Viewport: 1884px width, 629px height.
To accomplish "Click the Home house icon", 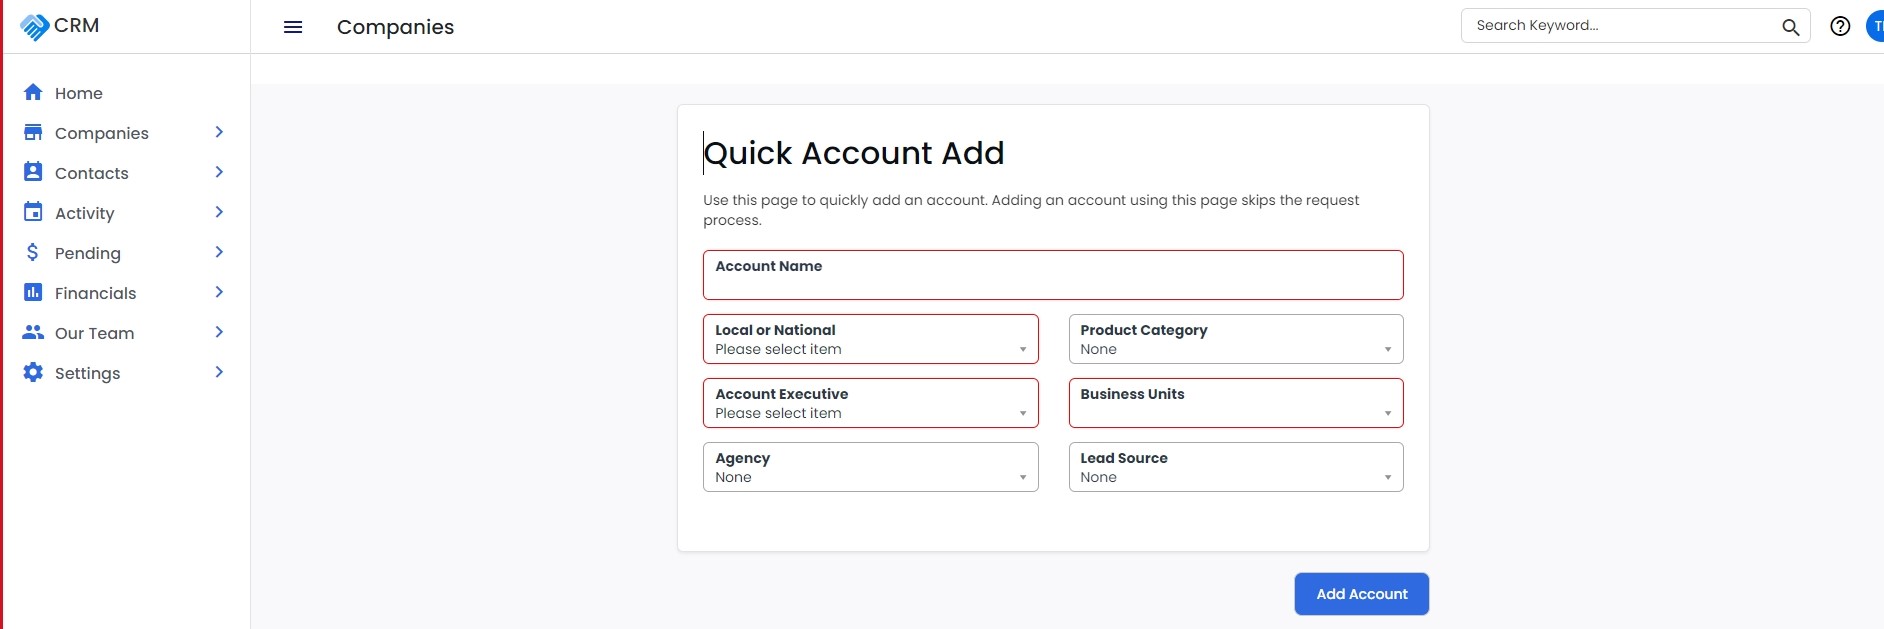I will point(33,92).
